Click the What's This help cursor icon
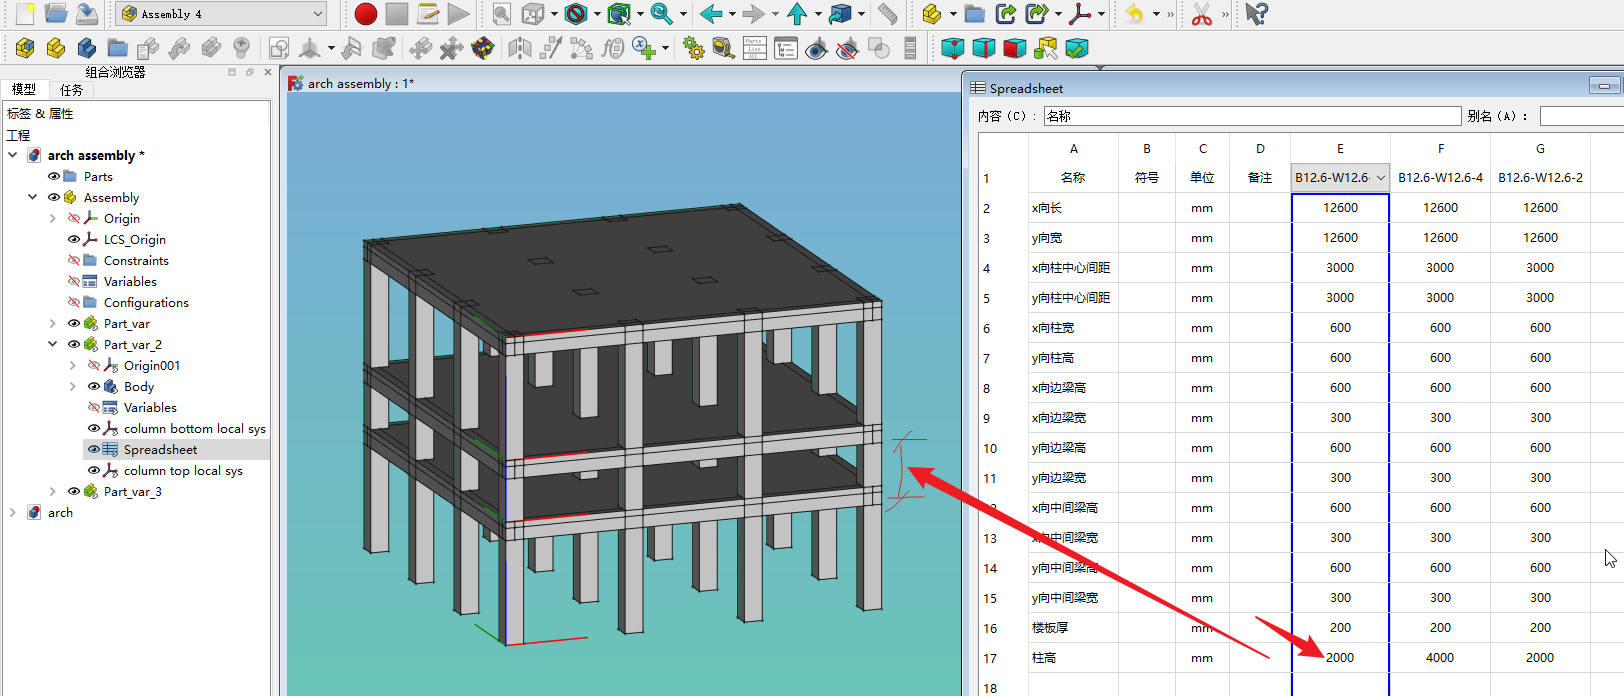 [x=1256, y=14]
